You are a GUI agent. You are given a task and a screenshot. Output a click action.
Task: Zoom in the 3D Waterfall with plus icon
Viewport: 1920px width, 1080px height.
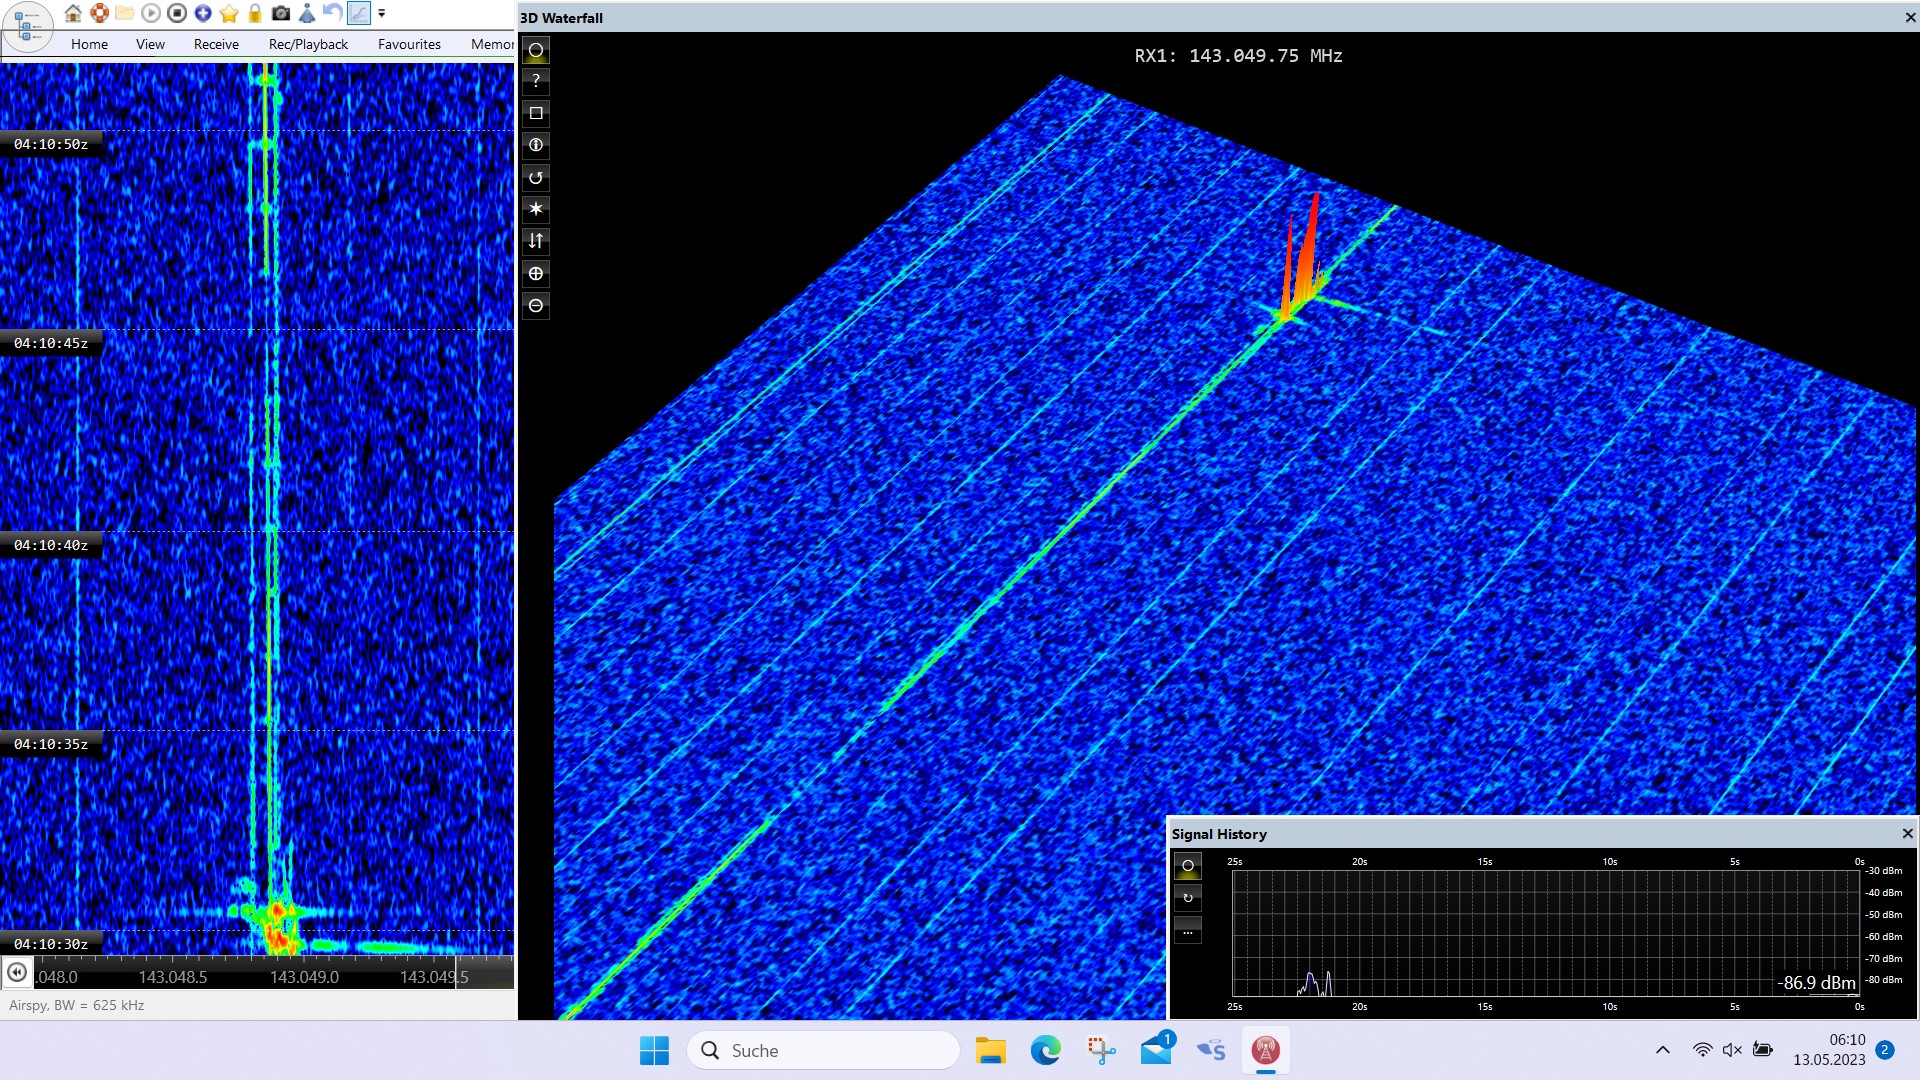[x=536, y=273]
